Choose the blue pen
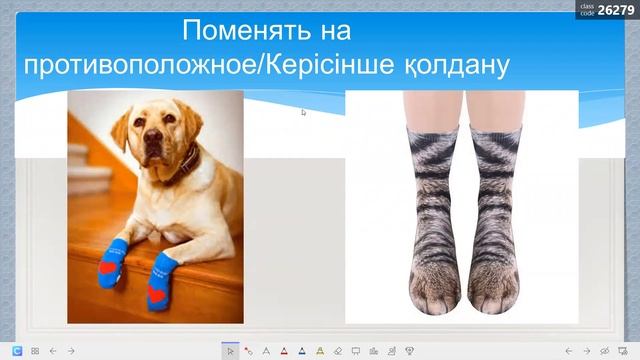 point(302,351)
